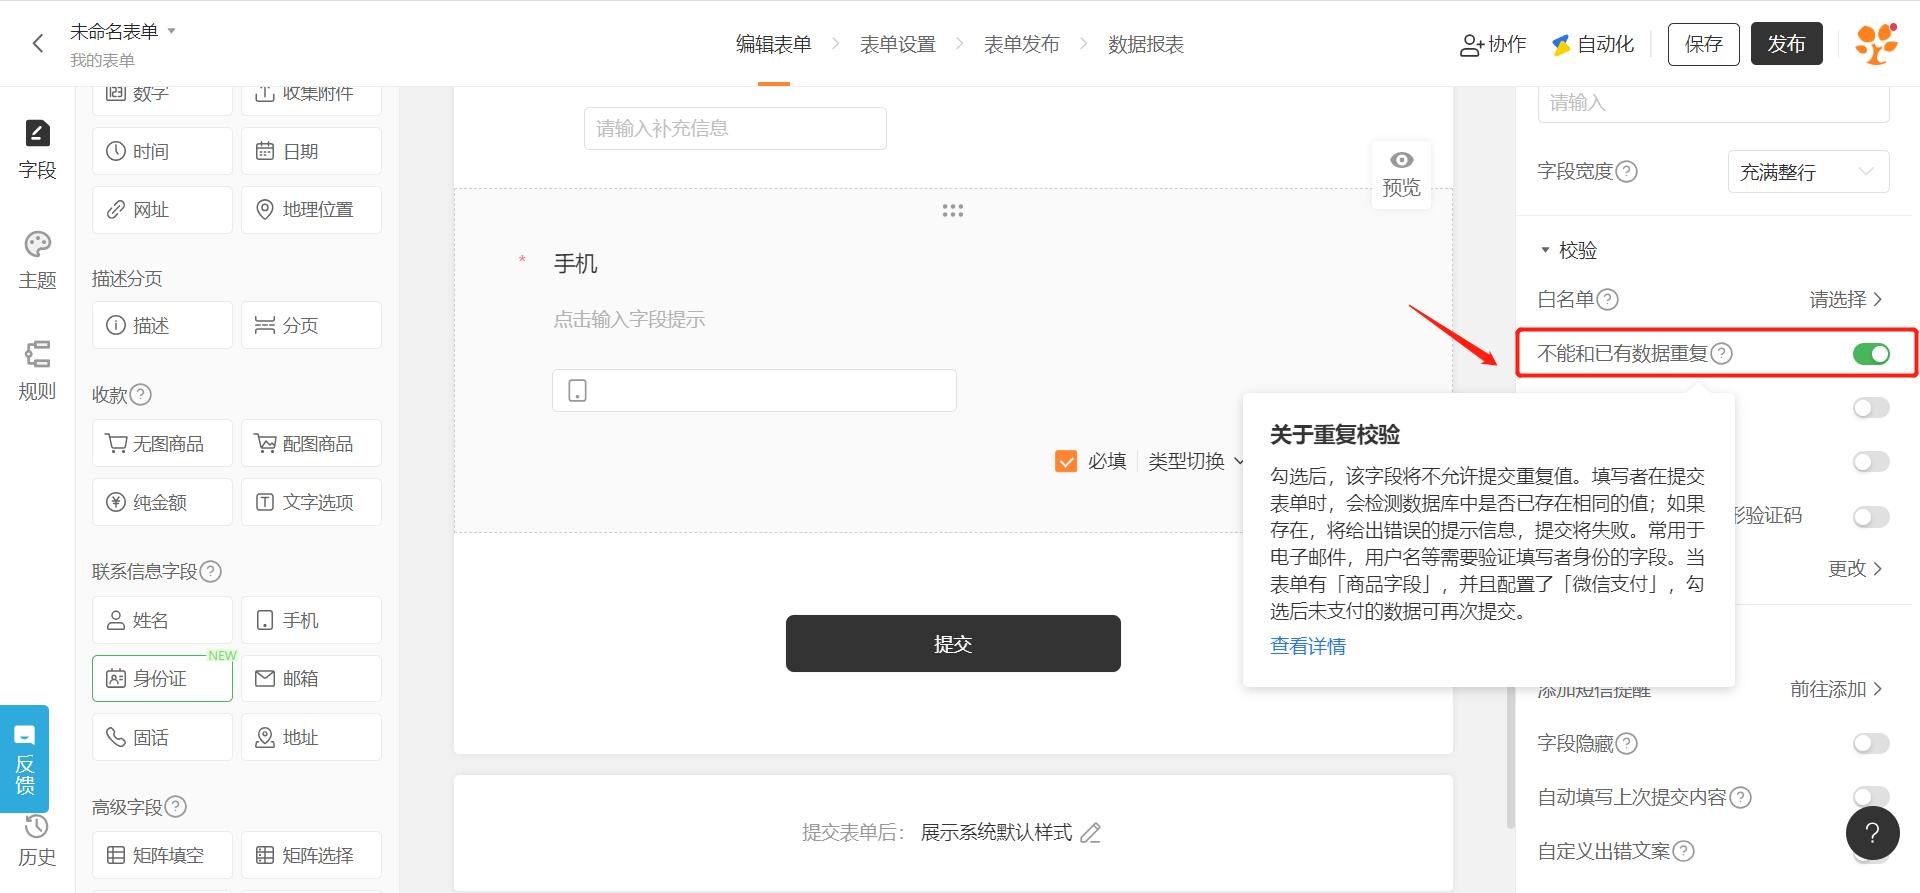1920x893 pixels.
Task: Go back with the left arrow icon
Action: point(38,43)
